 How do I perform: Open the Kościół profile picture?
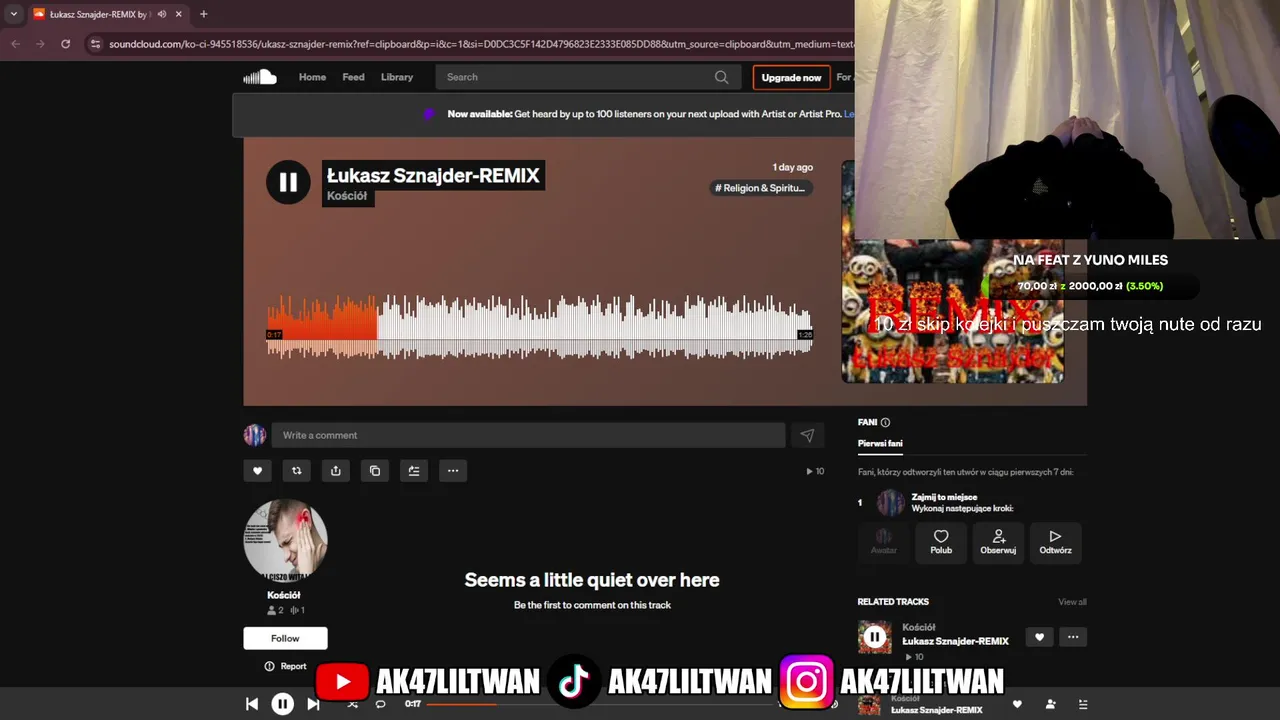point(285,541)
